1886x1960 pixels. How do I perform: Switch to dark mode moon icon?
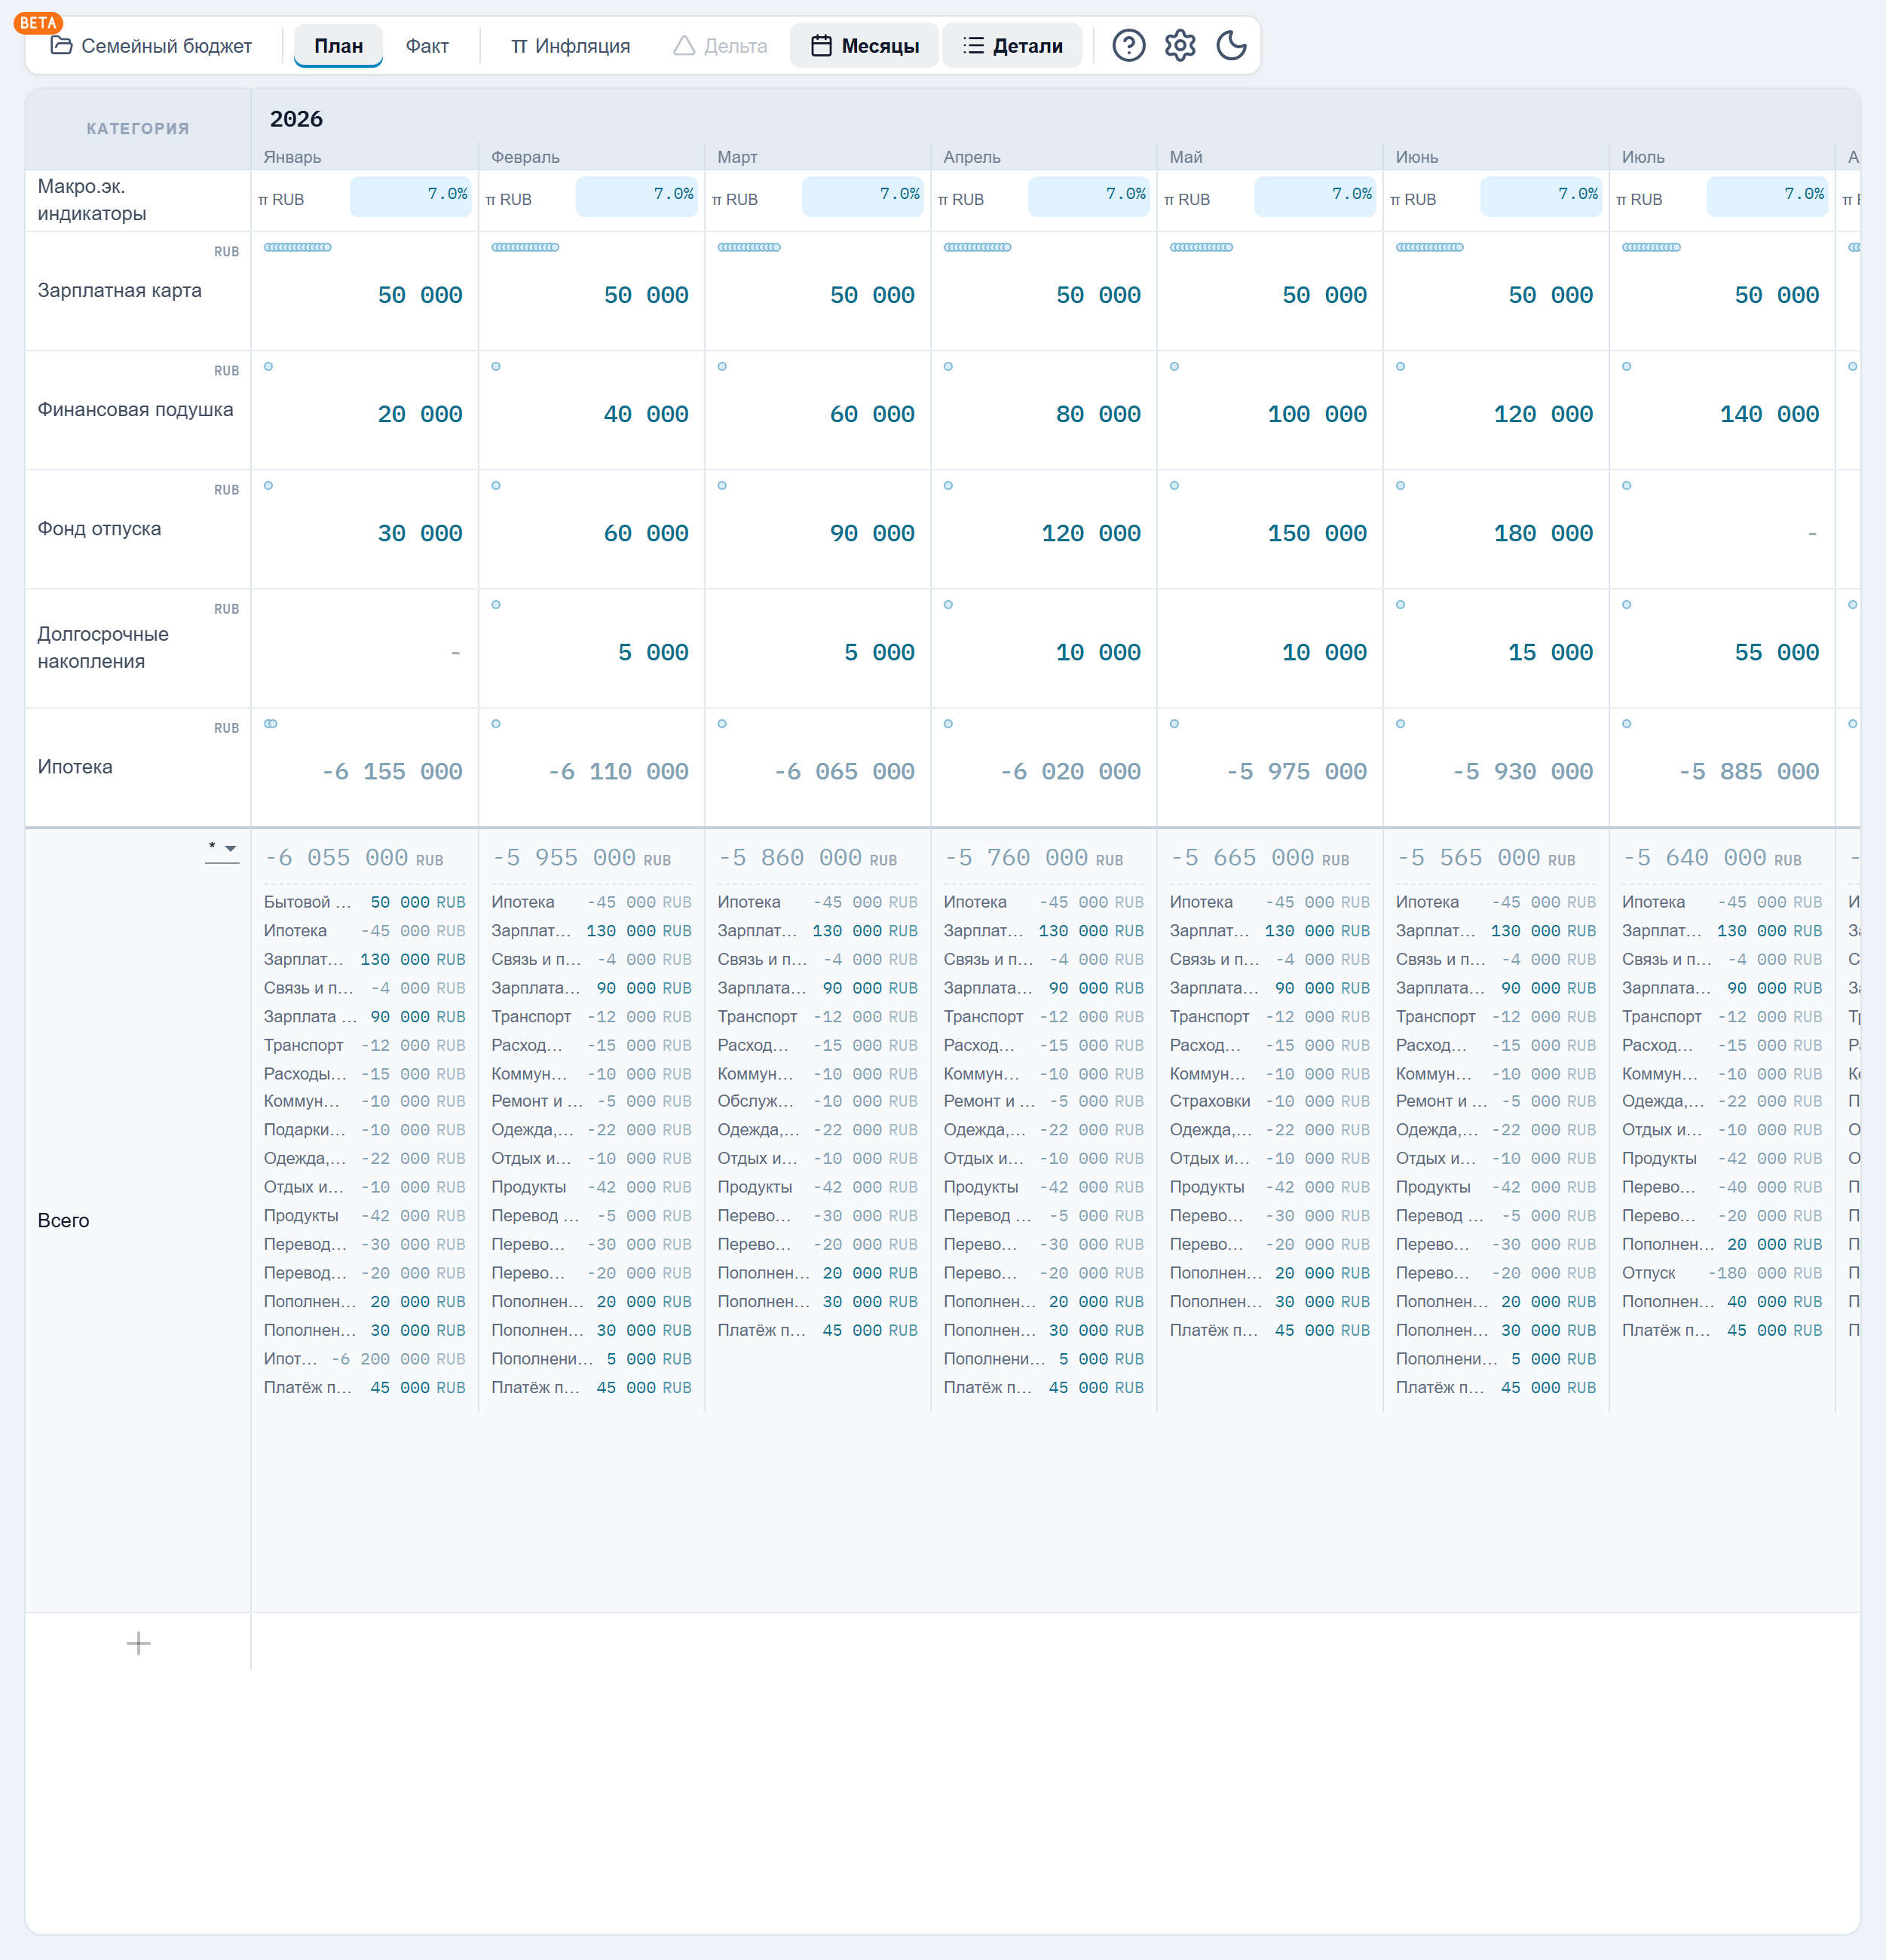(x=1231, y=46)
